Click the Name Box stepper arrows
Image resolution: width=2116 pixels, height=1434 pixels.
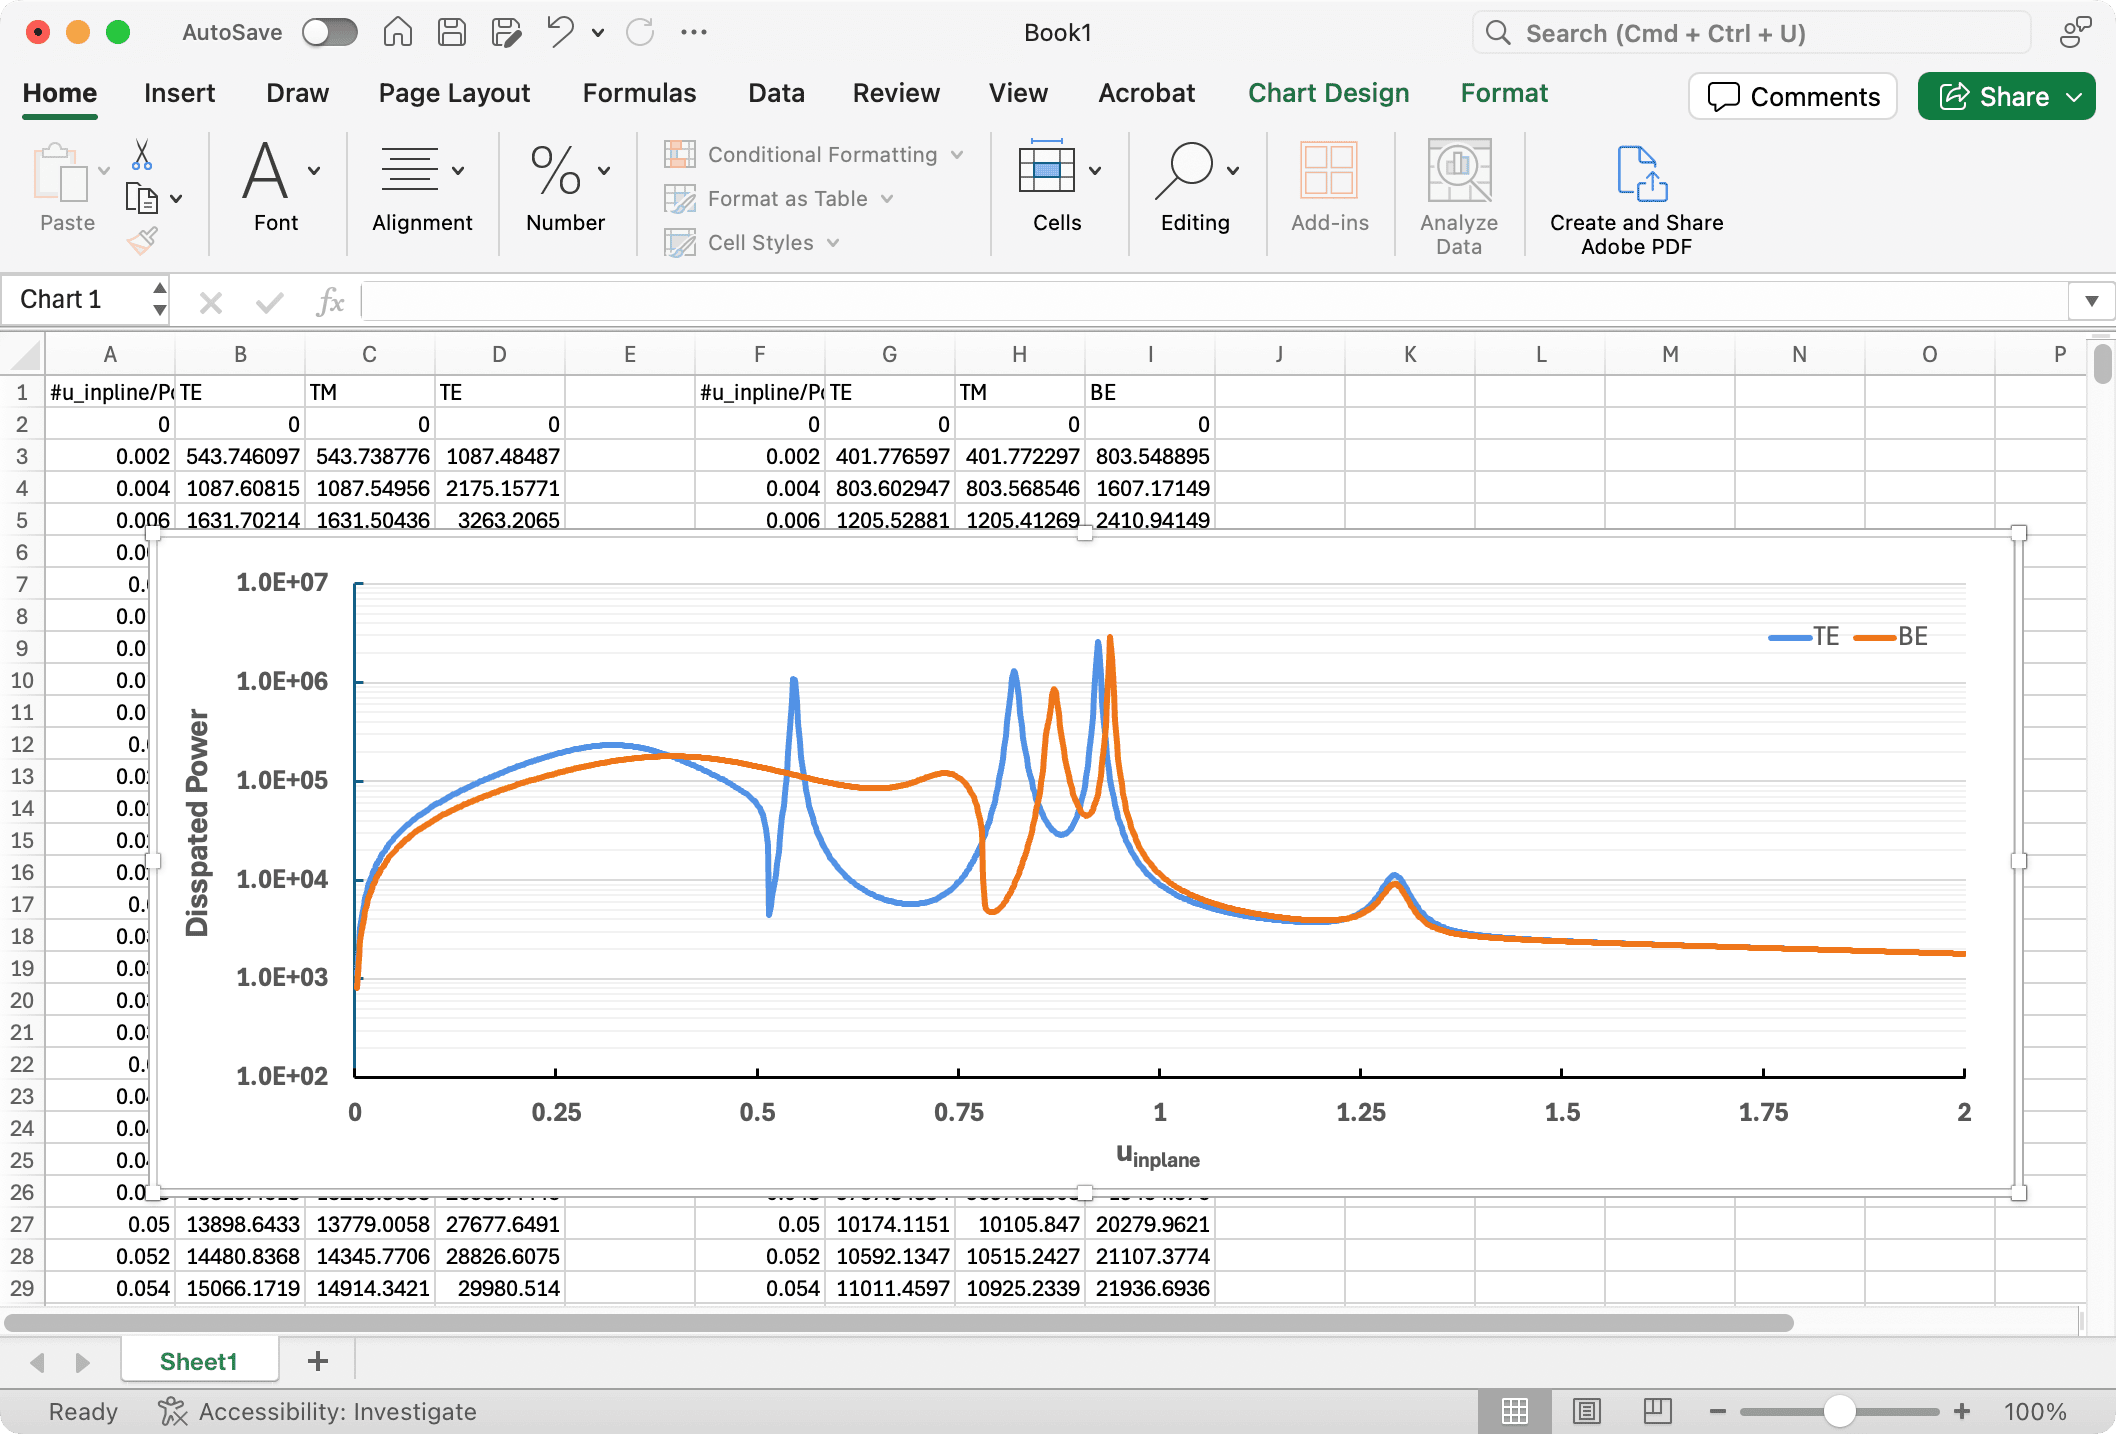(159, 299)
